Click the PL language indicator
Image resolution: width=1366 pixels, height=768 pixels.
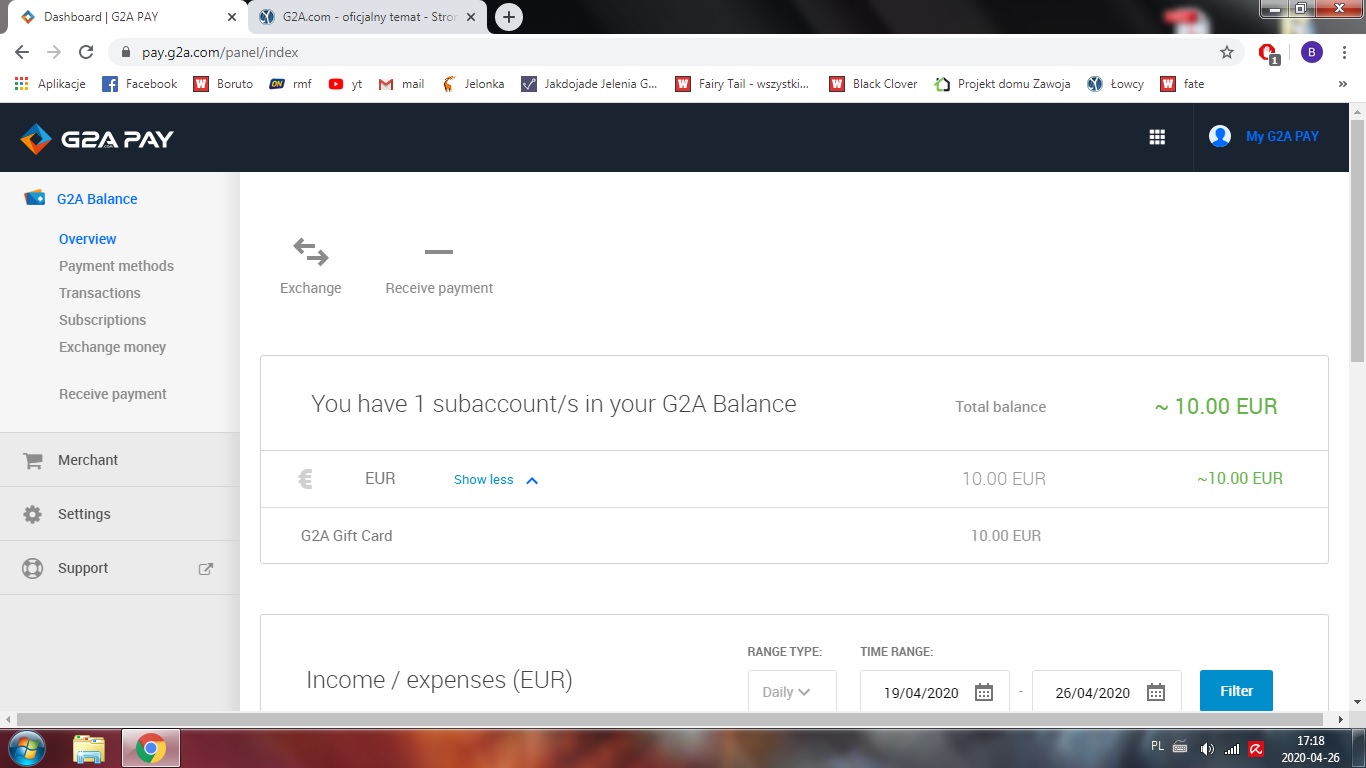click(x=1157, y=746)
